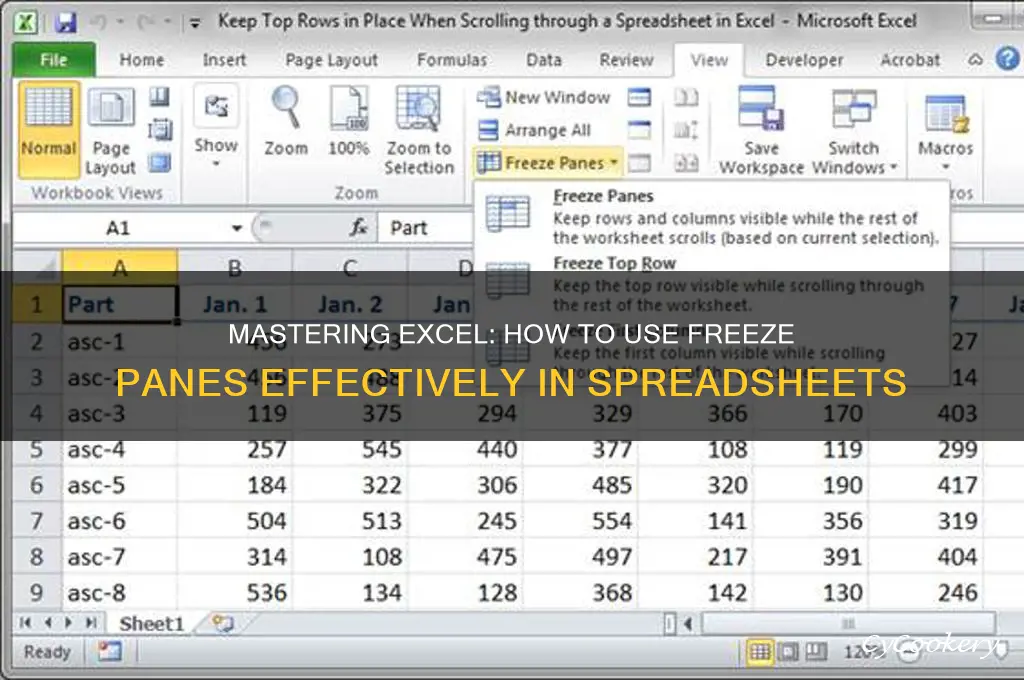Click Custom Views icon in ribbon

point(159,130)
